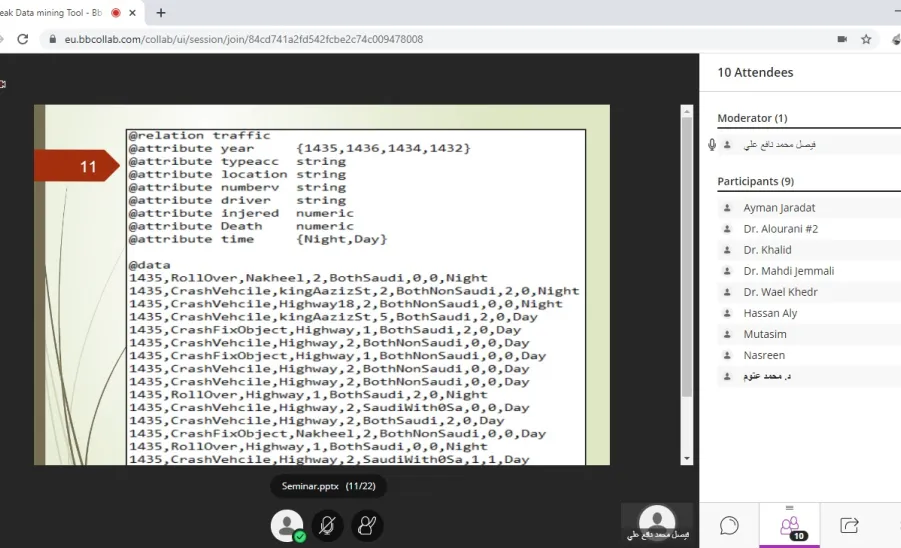
Task: Click Mutasim's avatar icon
Action: click(x=727, y=334)
